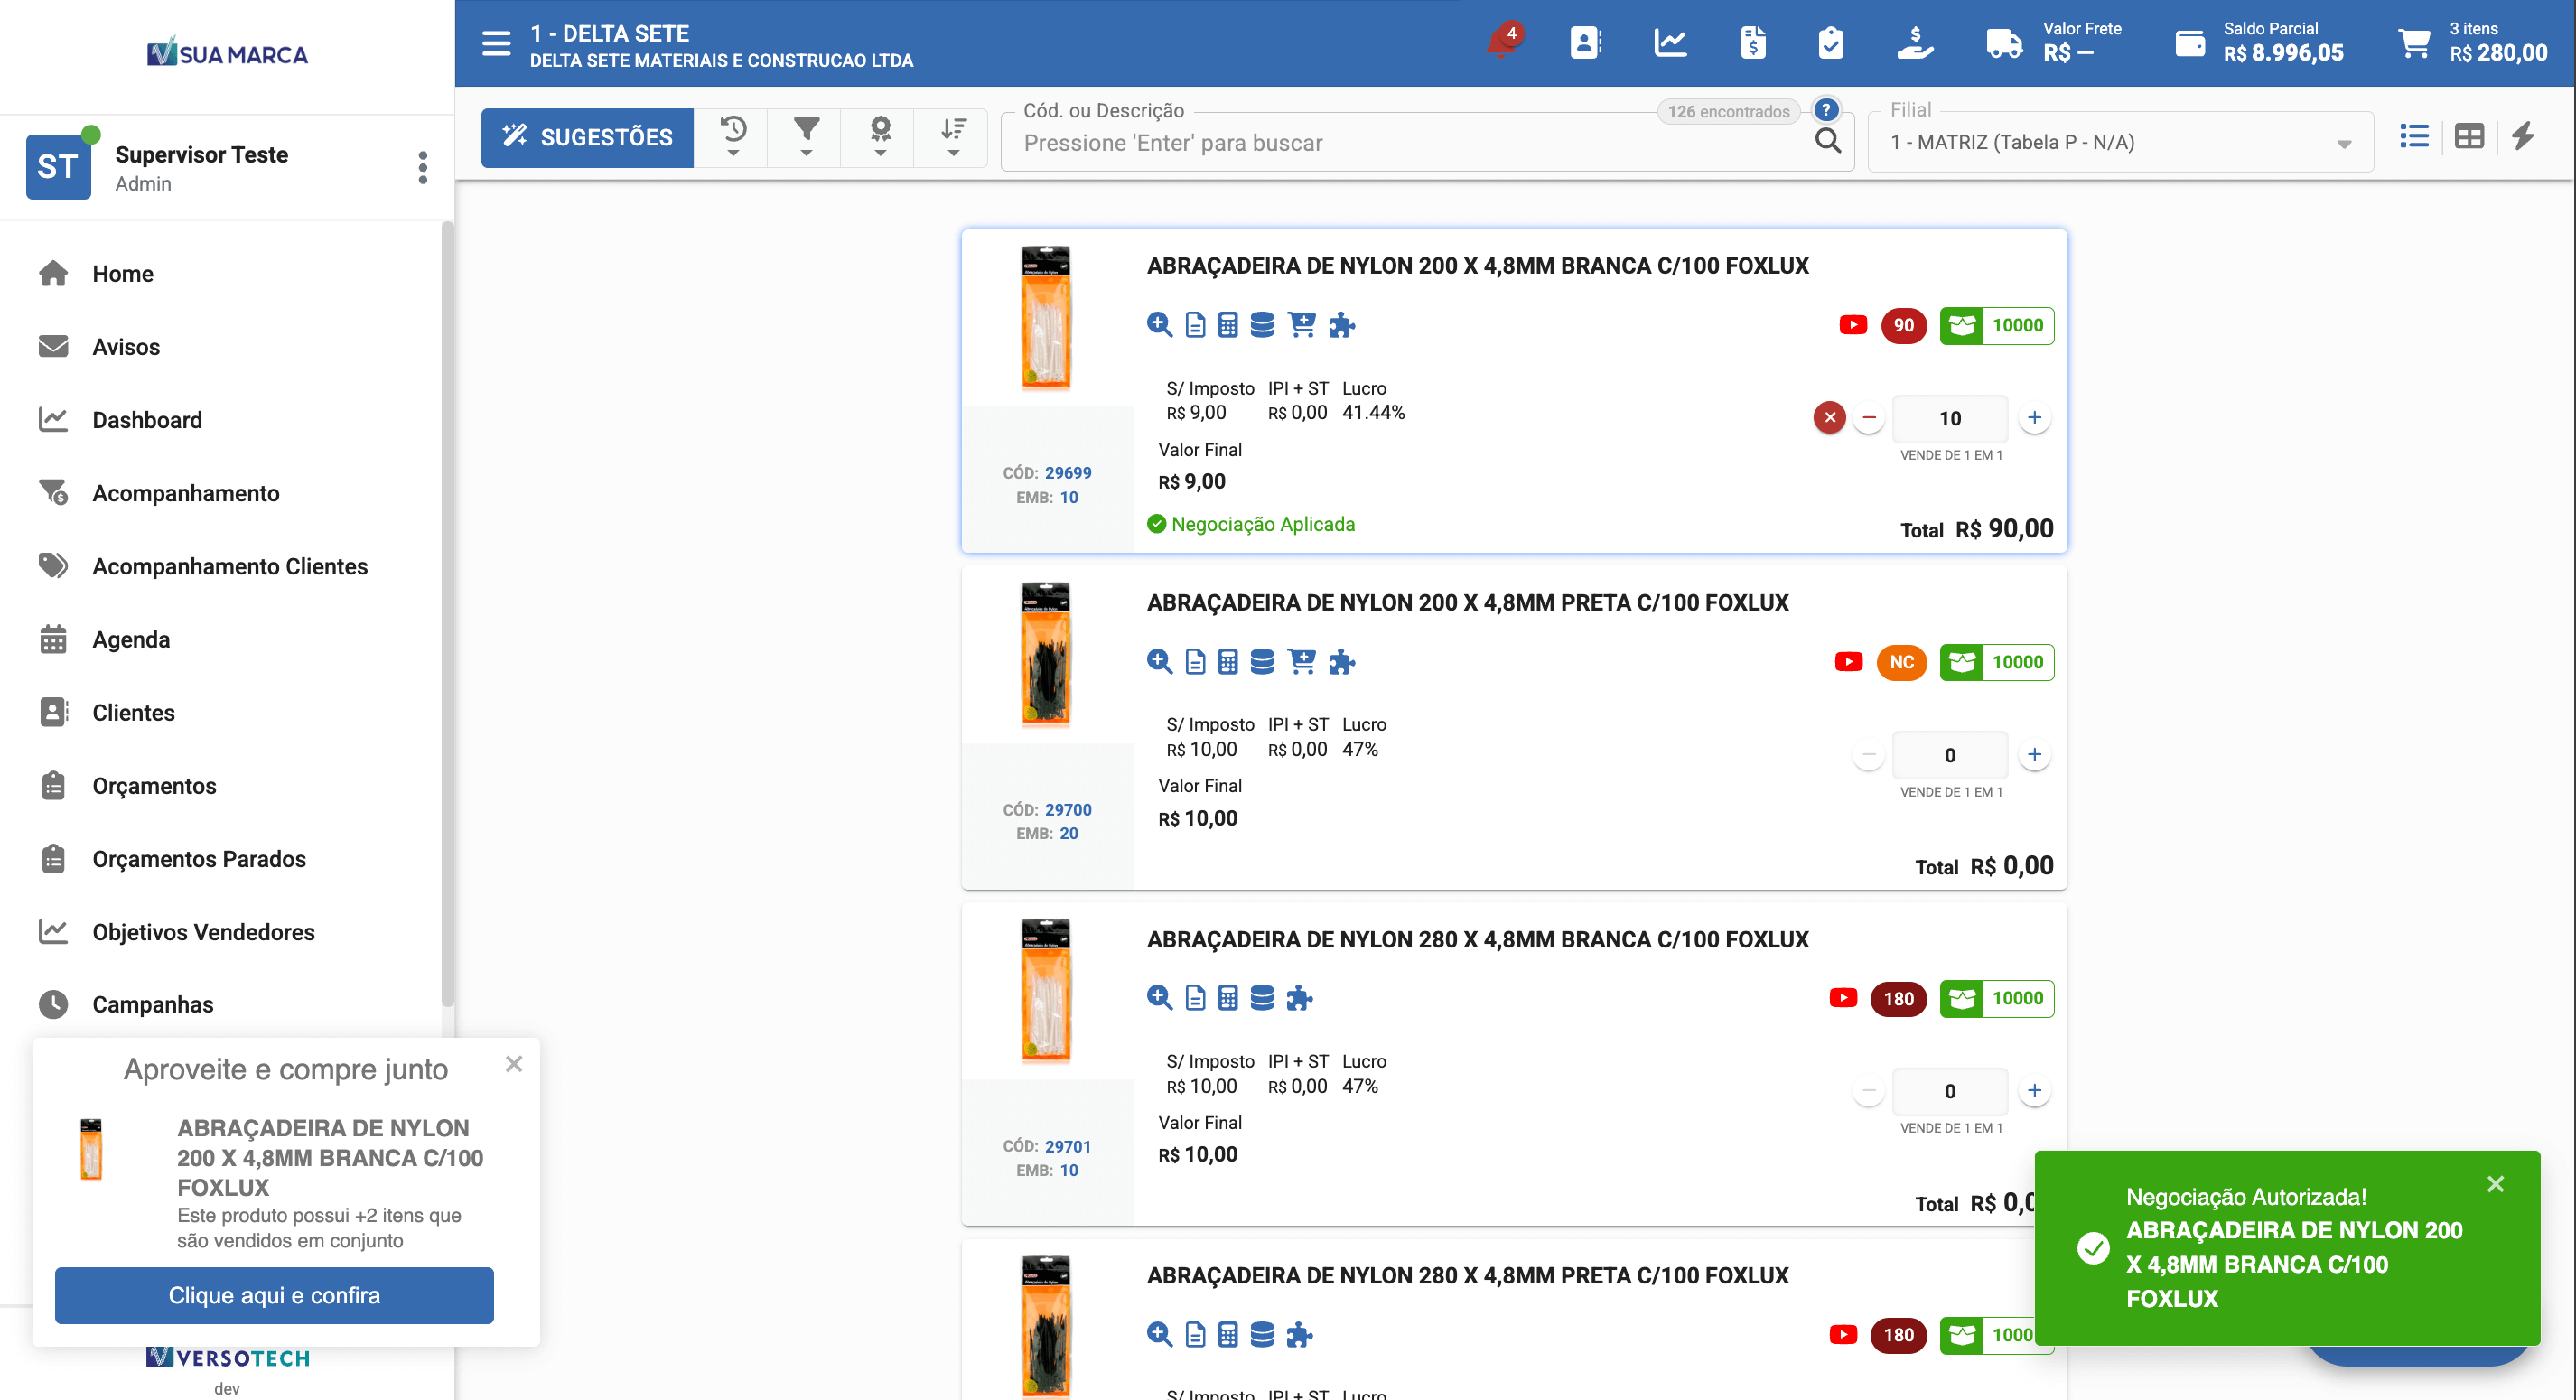Open the calculator icon for product 29699
2576x1400 pixels.
tap(1227, 325)
